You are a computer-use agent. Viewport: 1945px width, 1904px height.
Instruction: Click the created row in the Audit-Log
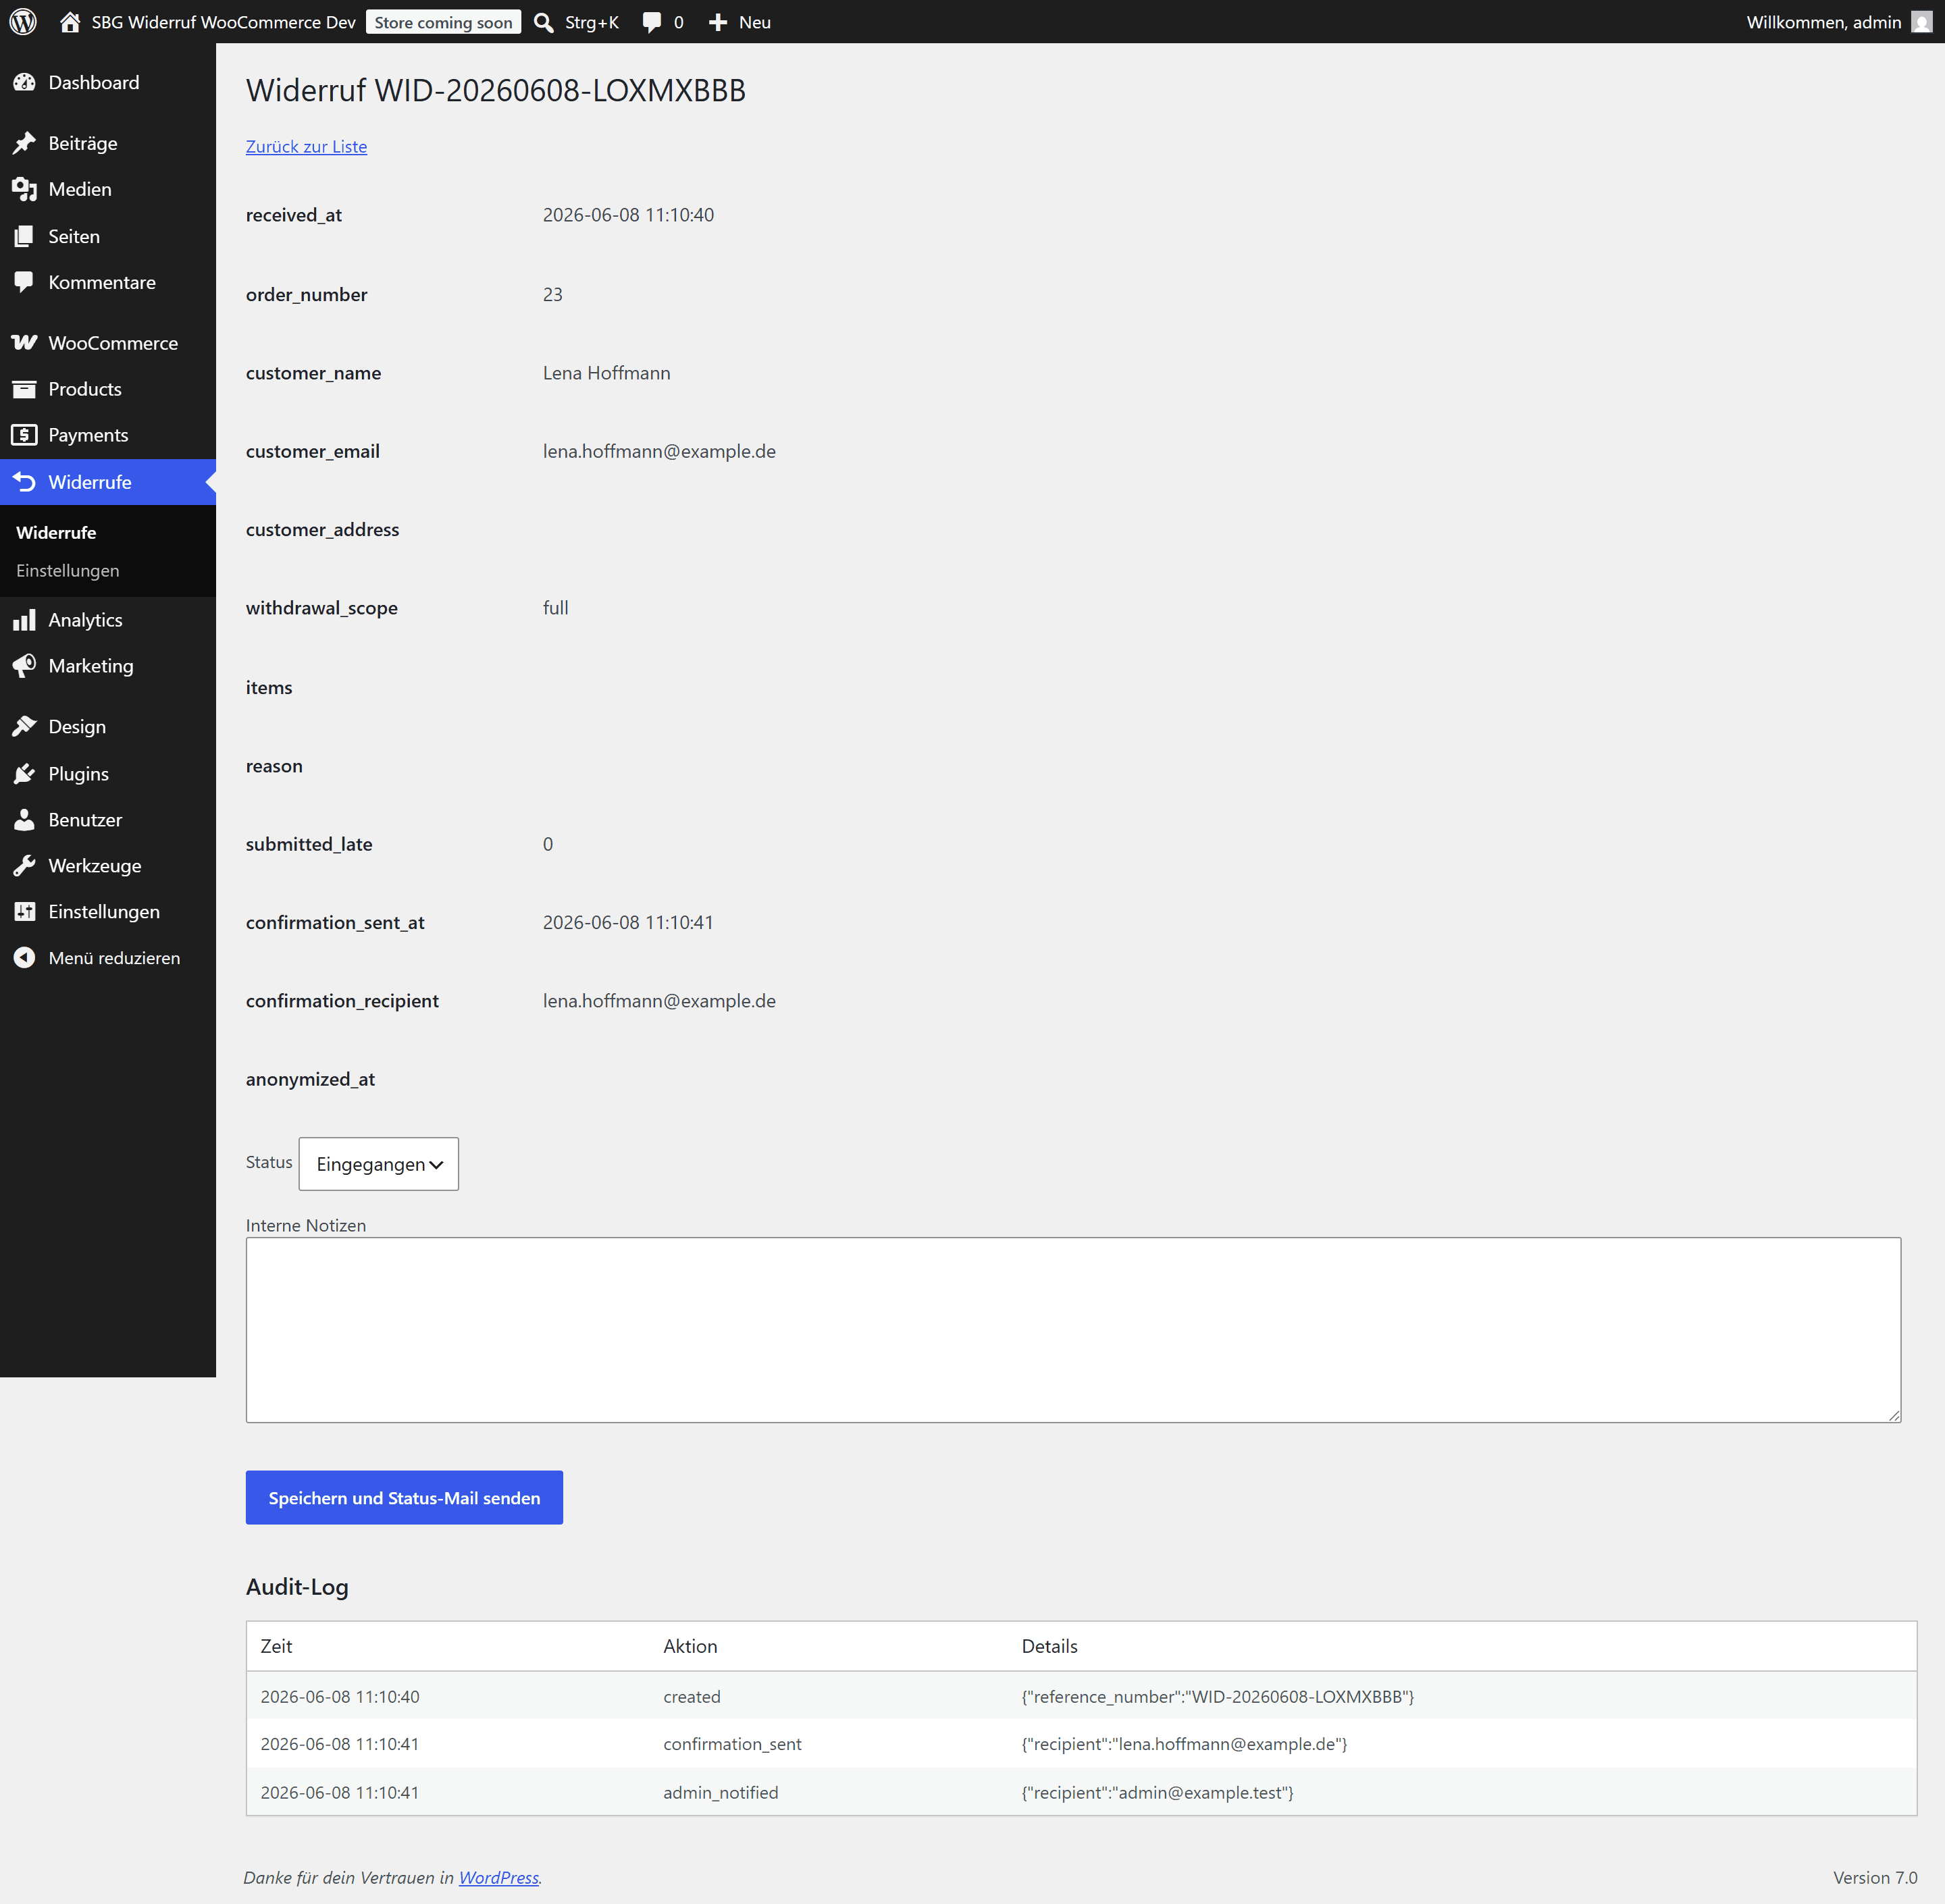coord(1081,1697)
